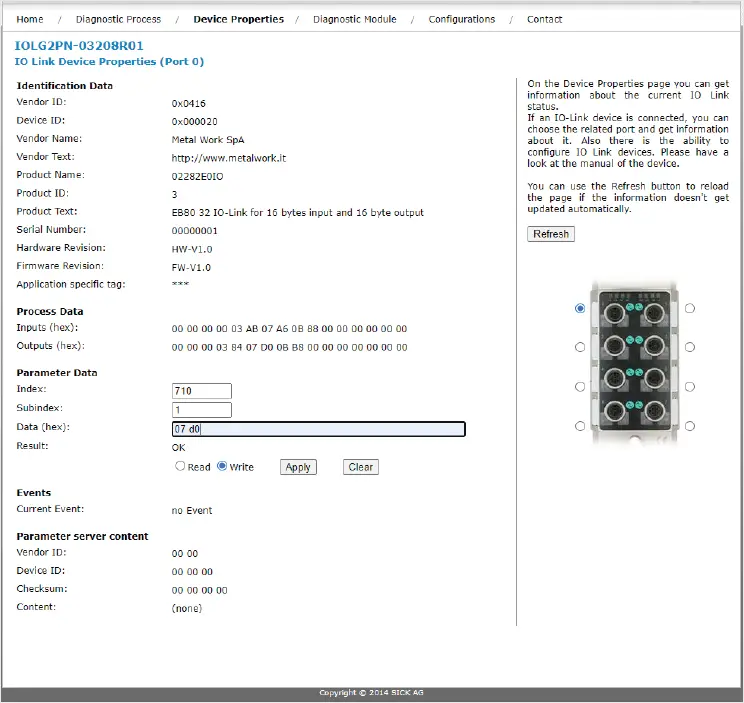The height and width of the screenshot is (703, 744).
Task: Click IO Link Device Properties (Port 0) heading
Action: click(x=109, y=62)
